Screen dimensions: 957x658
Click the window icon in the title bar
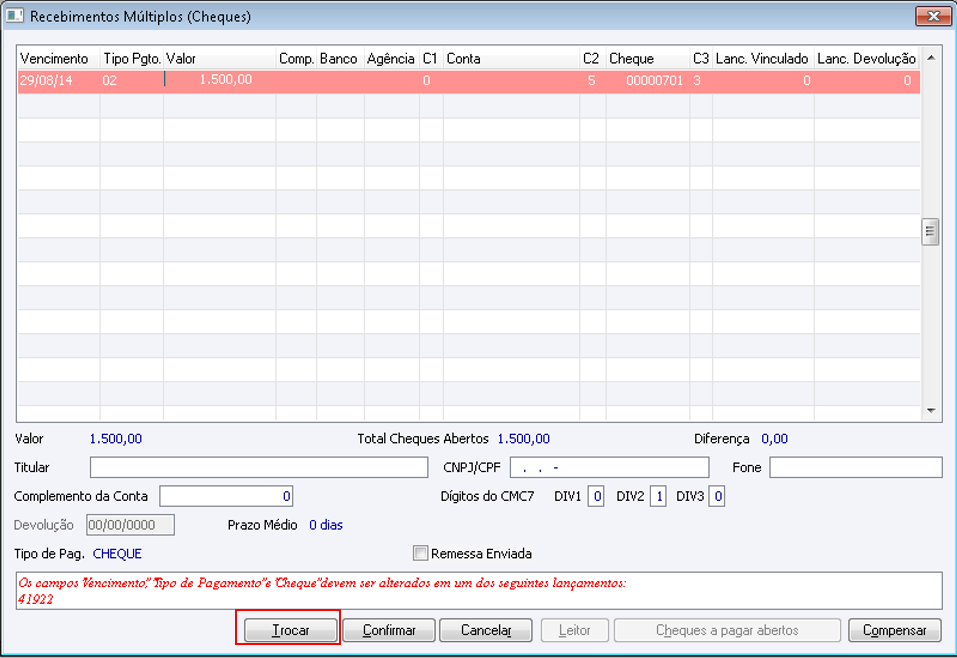pyautogui.click(x=13, y=15)
